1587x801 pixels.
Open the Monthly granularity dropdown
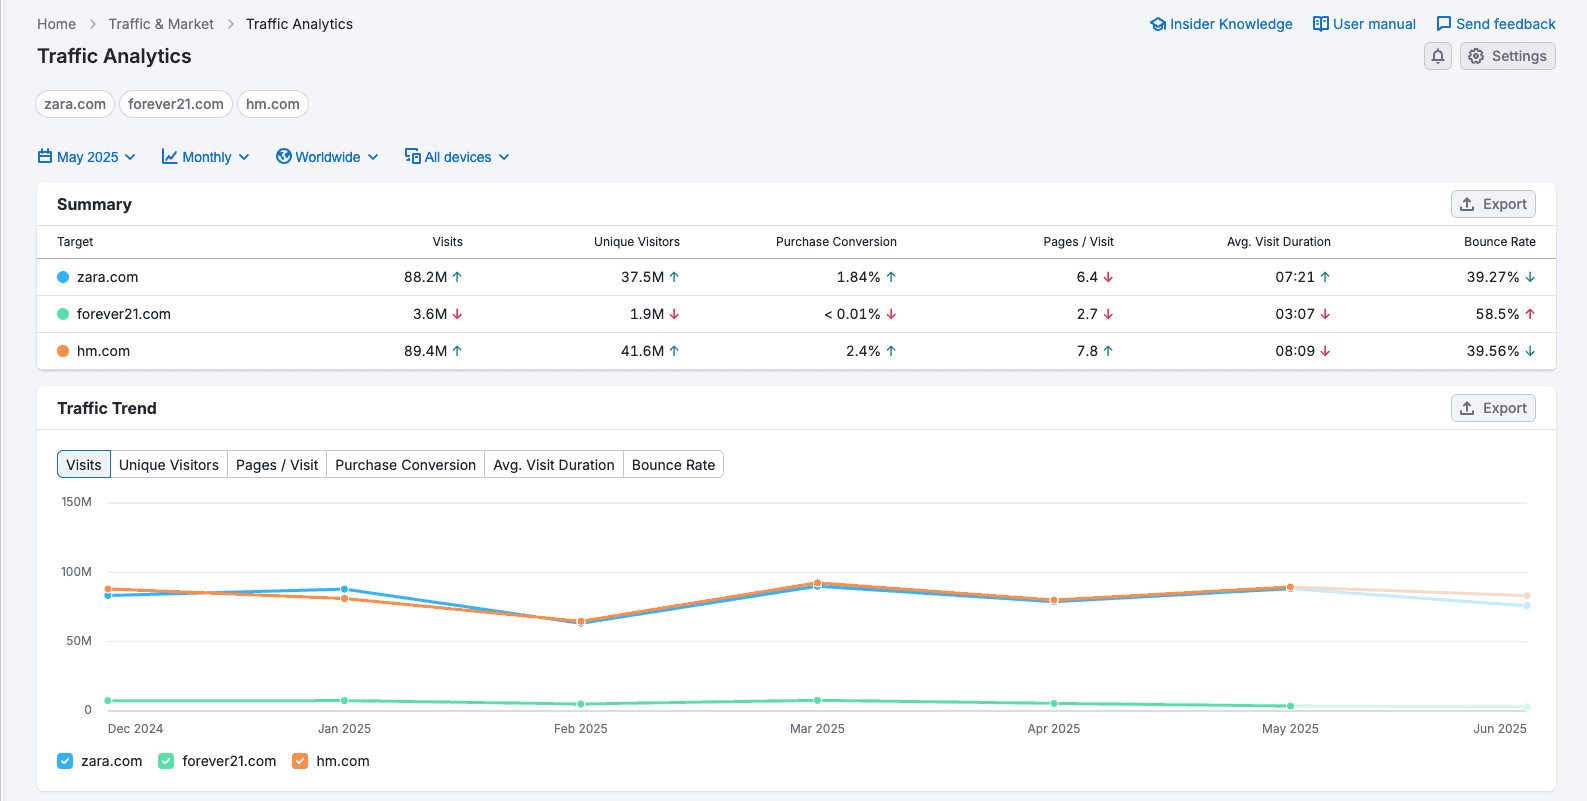coord(206,157)
